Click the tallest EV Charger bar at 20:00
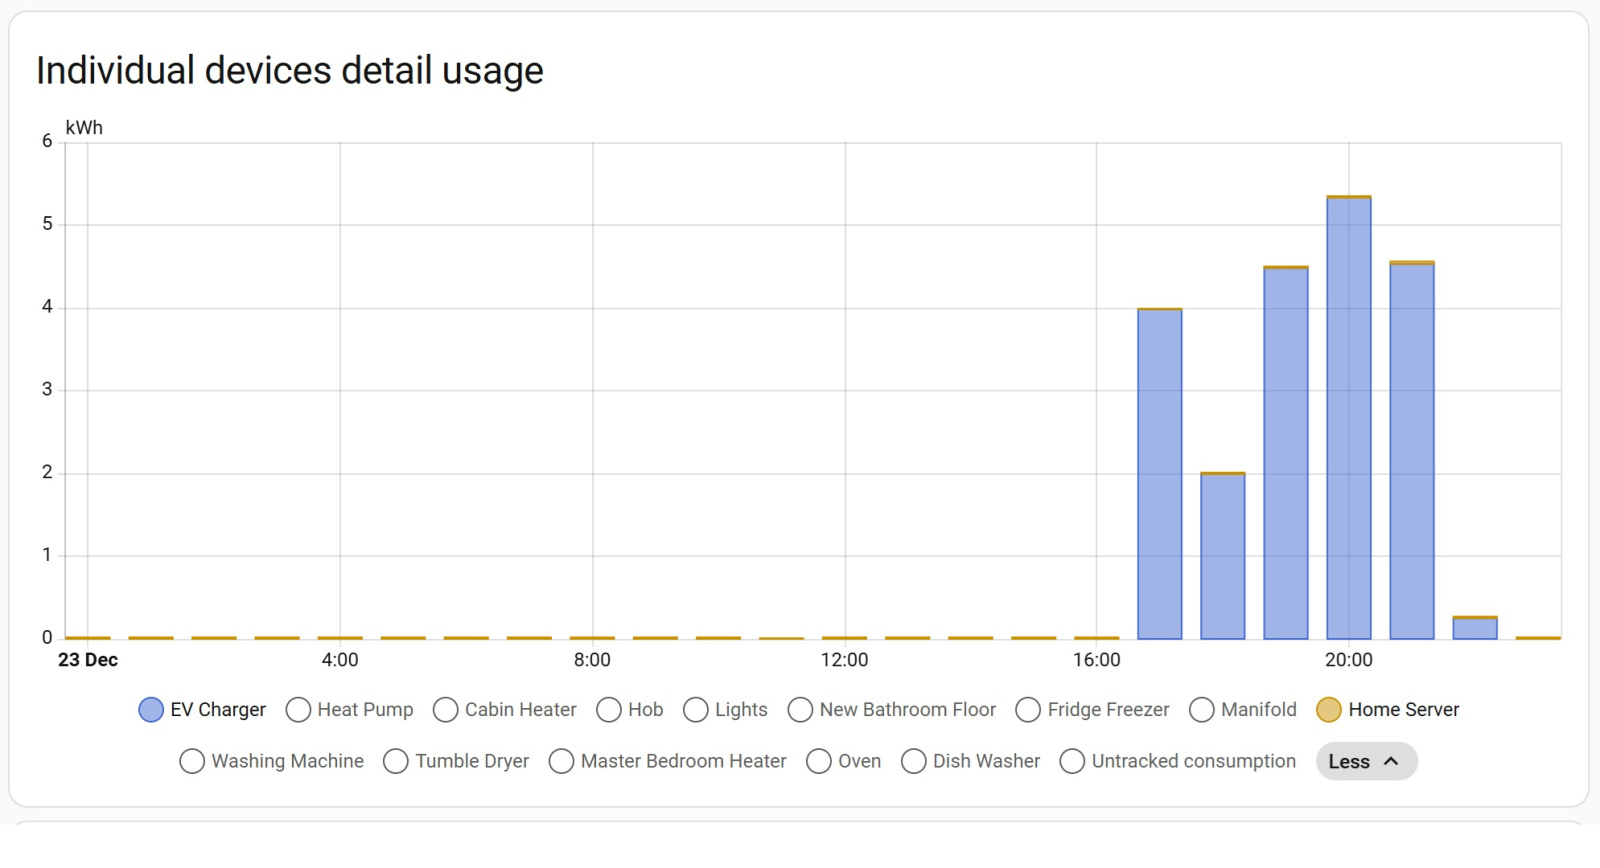Viewport: 1600px width, 868px height. pos(1349,420)
